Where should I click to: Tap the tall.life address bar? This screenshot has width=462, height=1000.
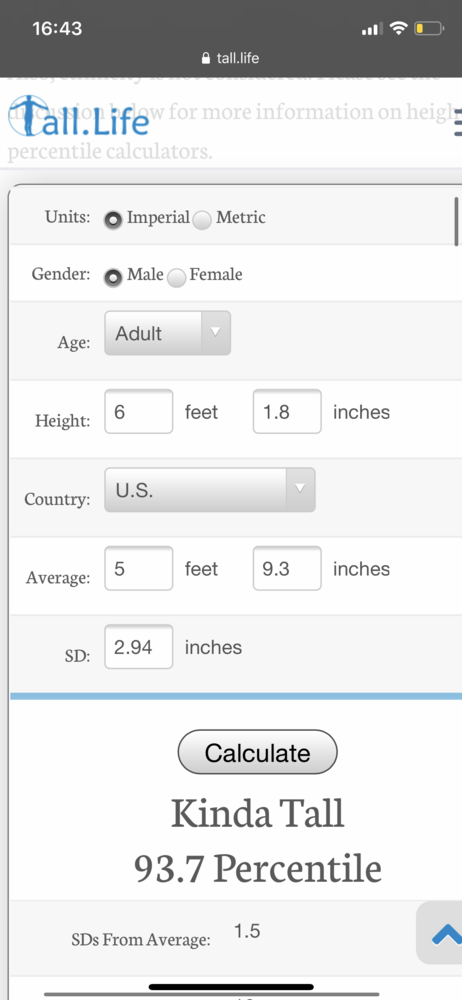tap(231, 59)
